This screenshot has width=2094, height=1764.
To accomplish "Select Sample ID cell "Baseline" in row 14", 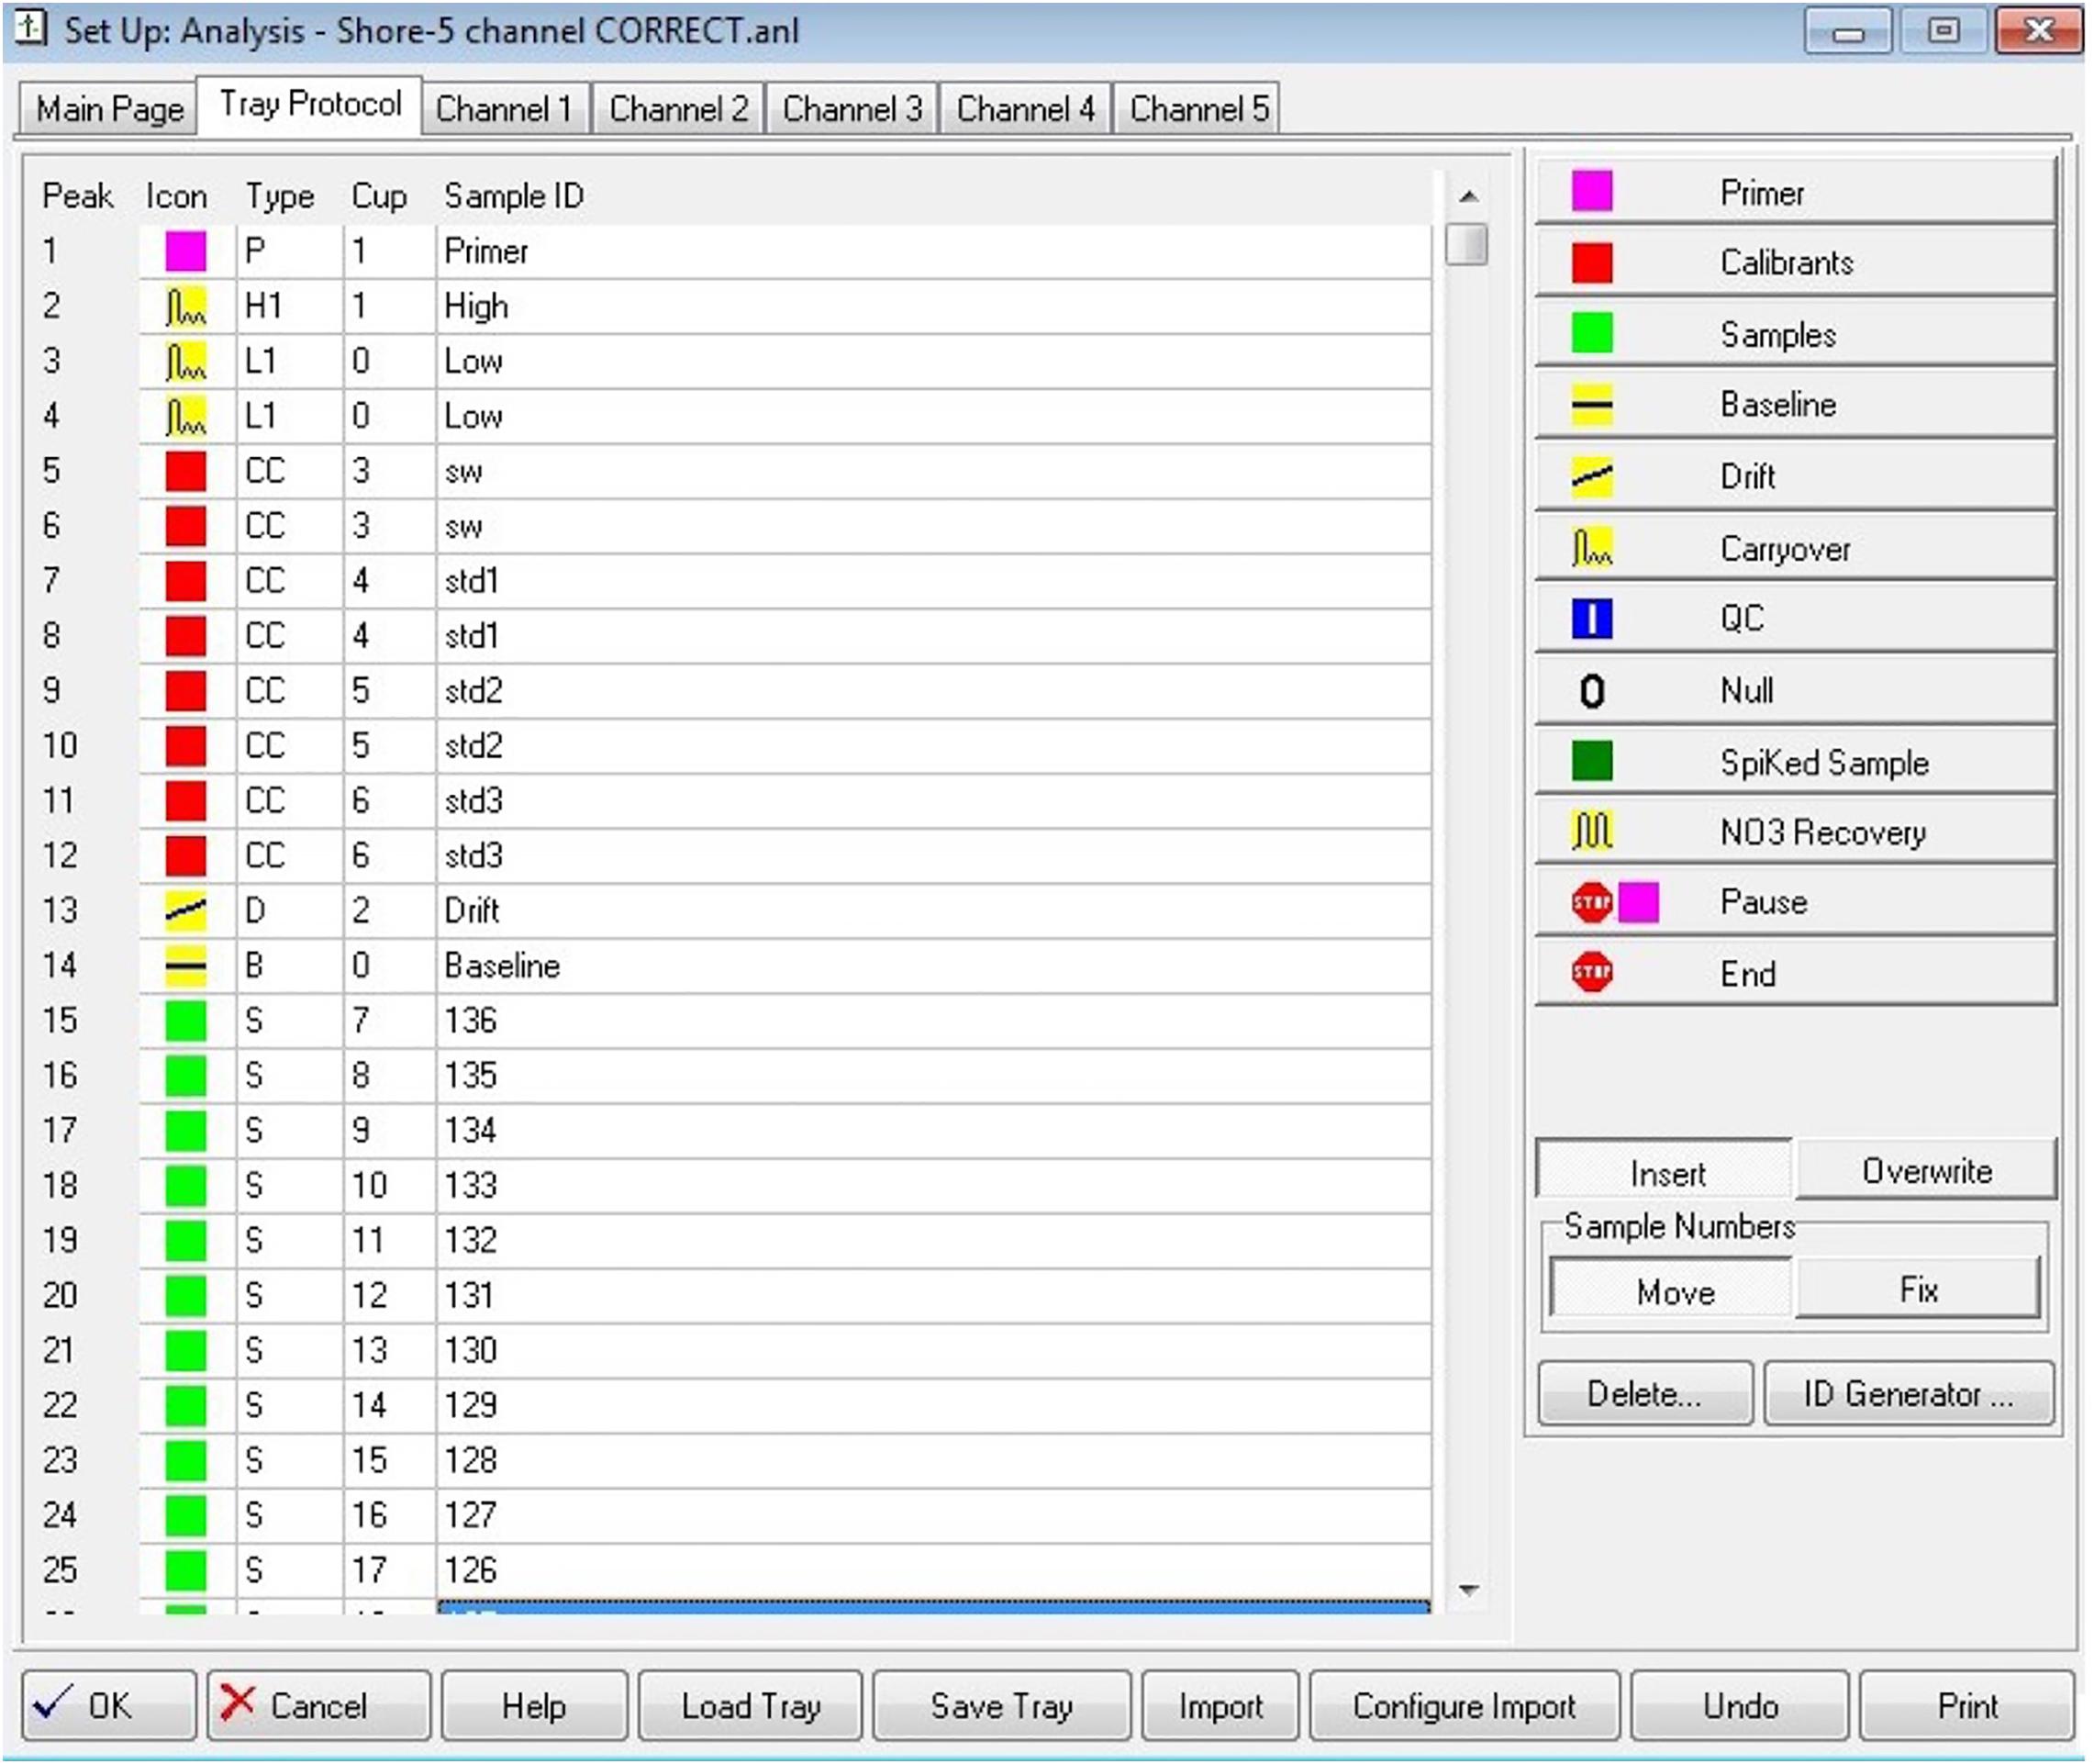I will [934, 966].
